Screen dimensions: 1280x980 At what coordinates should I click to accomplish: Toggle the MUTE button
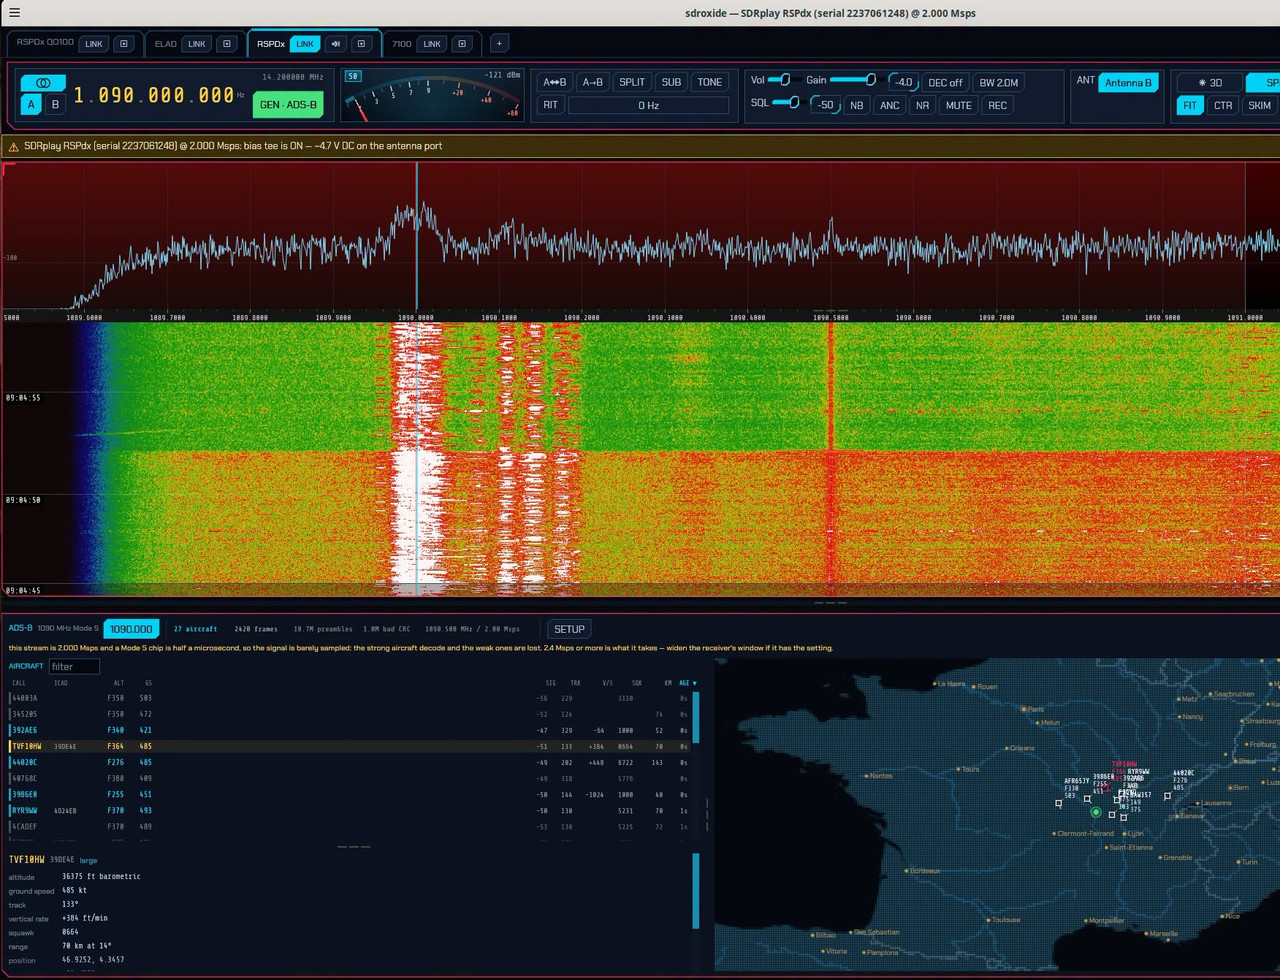coord(958,105)
